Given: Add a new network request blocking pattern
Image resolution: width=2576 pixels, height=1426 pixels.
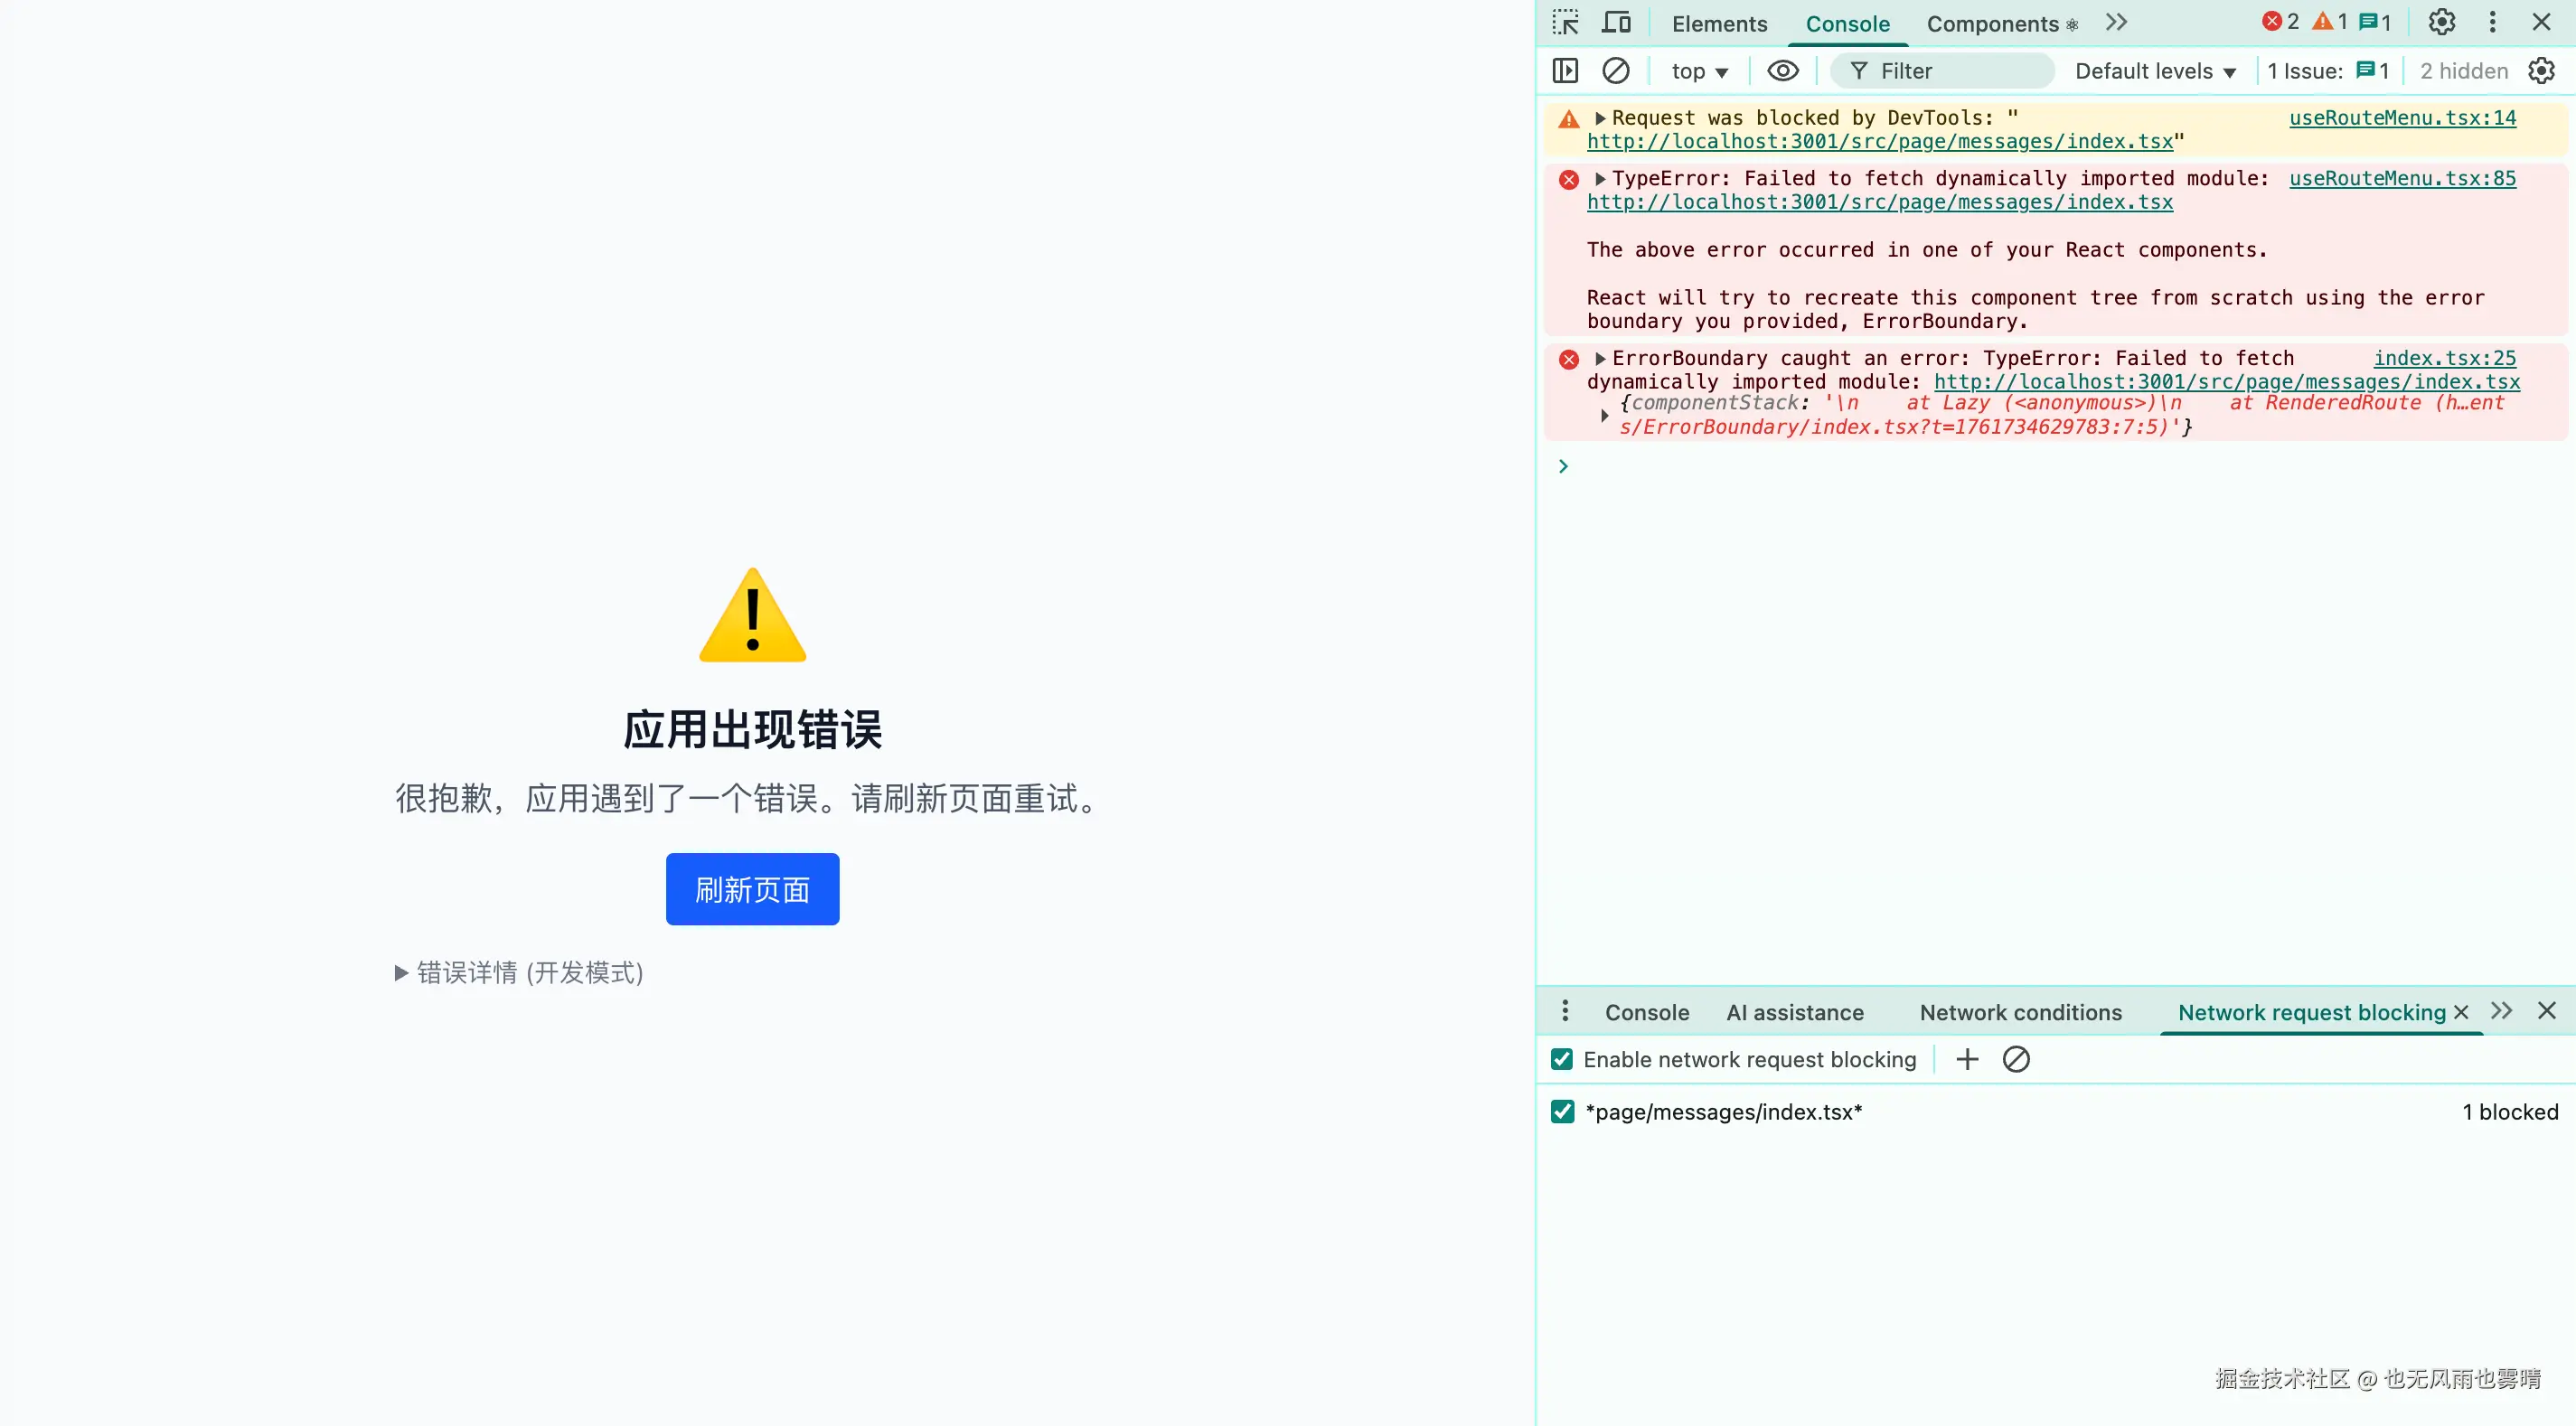Looking at the screenshot, I should [1966, 1059].
